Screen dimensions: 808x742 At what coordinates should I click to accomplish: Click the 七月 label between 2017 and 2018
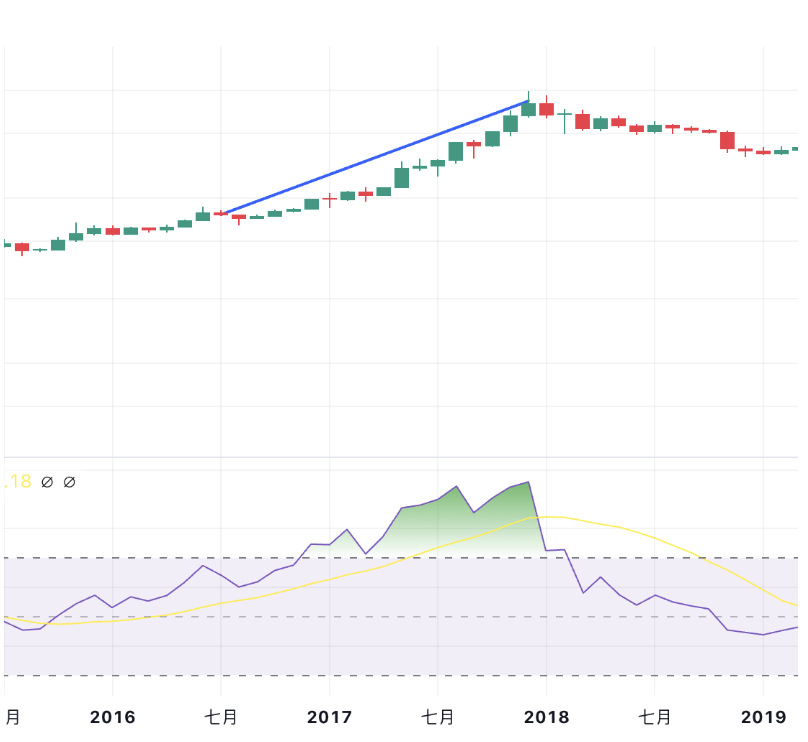click(x=440, y=717)
